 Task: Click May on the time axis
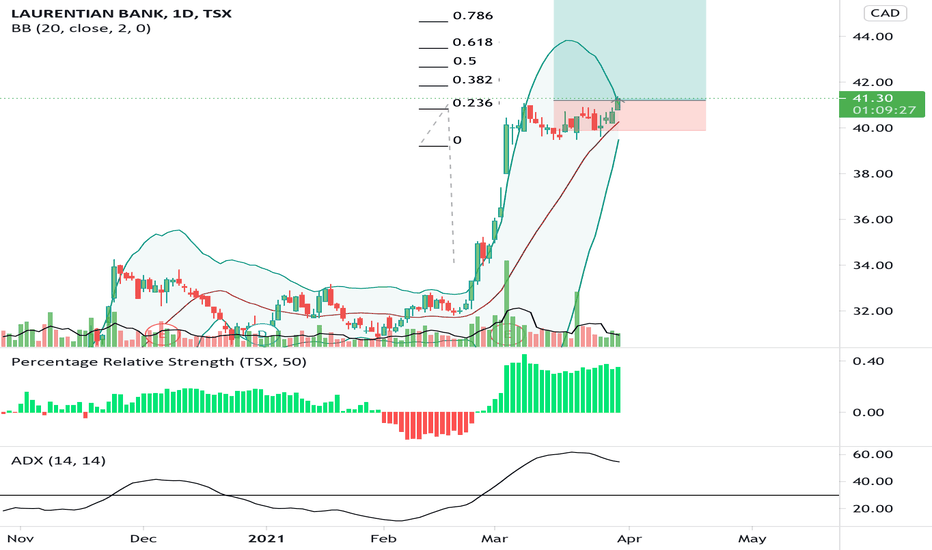tap(752, 539)
